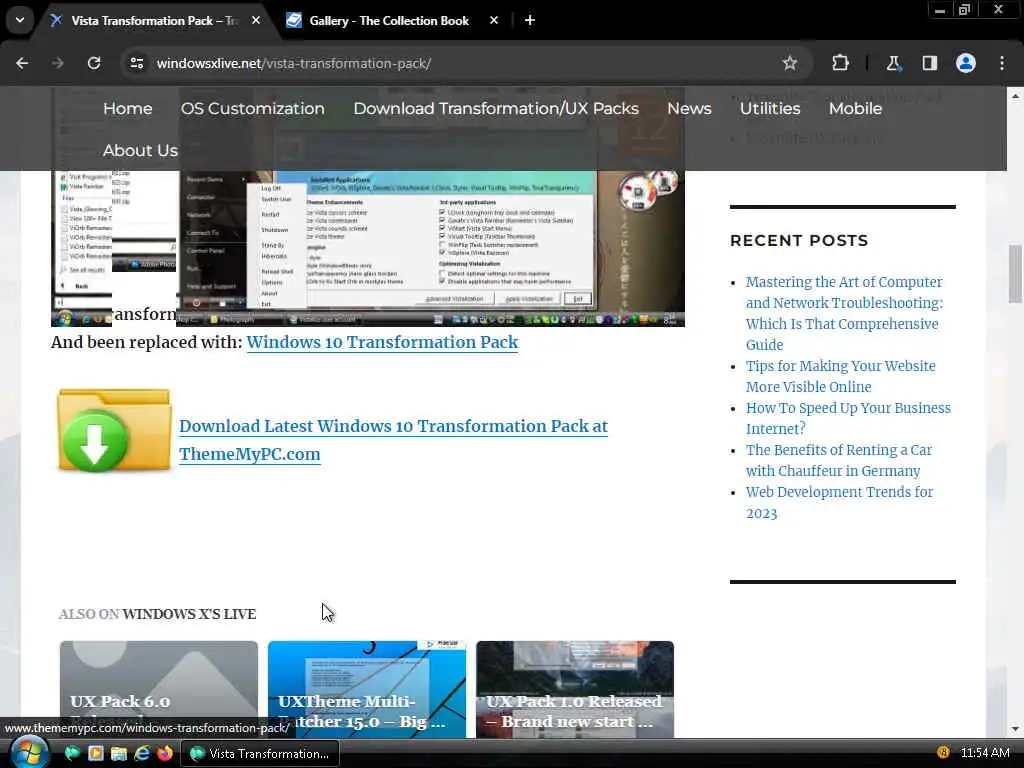Close the Gallery - The Collection Book tab

[x=494, y=20]
